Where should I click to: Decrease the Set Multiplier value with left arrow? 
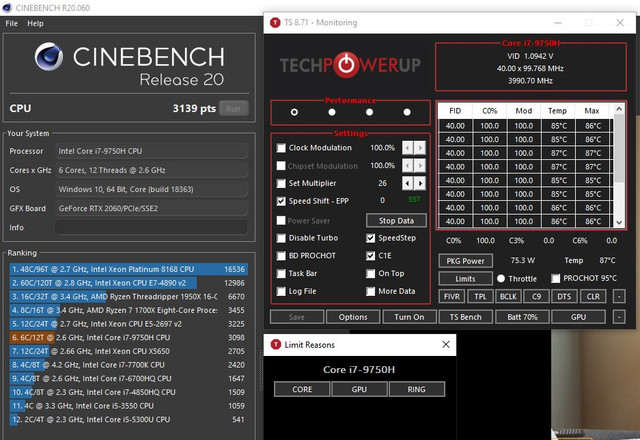click(x=408, y=184)
